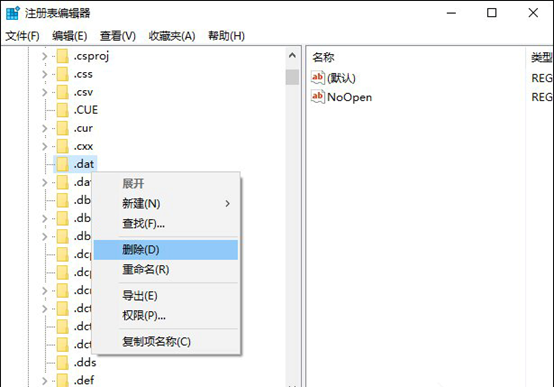Click the .def folder icon

(x=63, y=380)
